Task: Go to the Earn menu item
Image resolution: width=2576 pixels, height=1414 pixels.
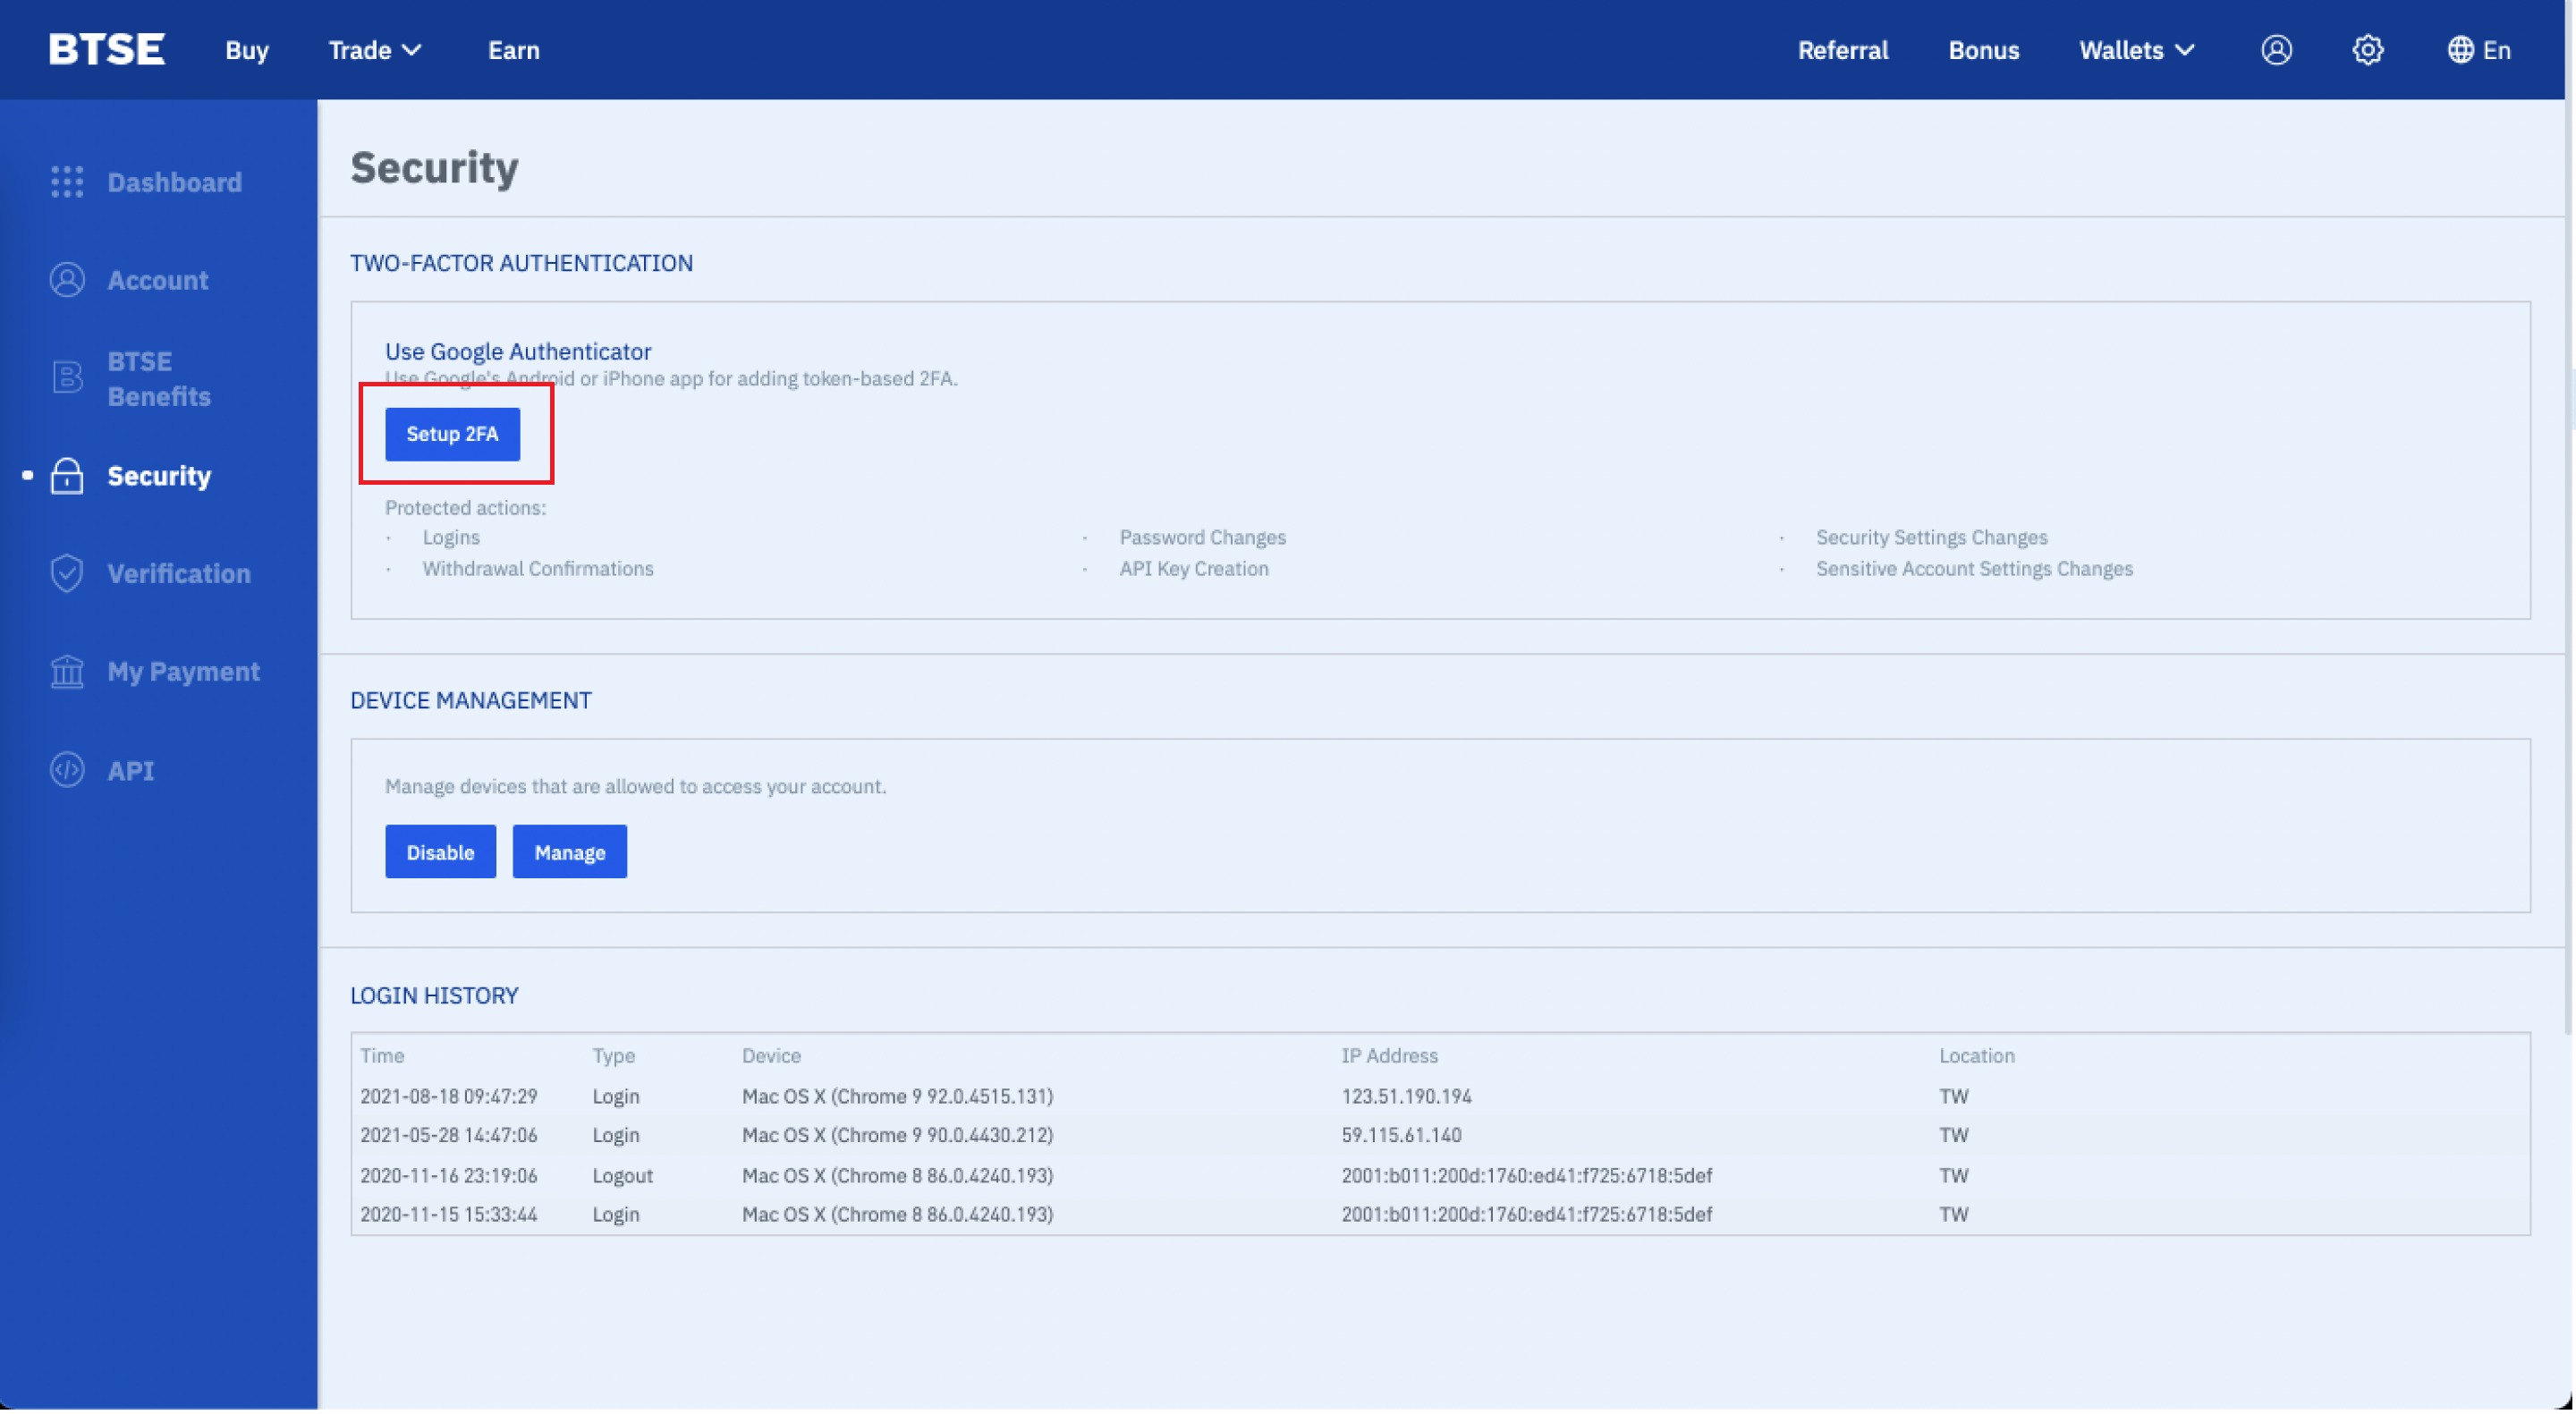Action: click(x=513, y=50)
